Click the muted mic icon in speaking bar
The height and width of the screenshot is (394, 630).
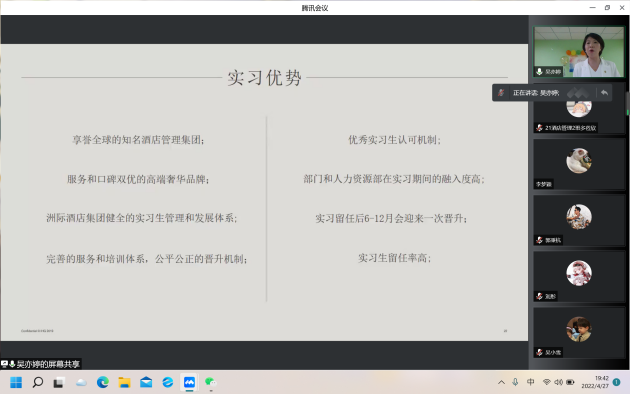point(501,93)
